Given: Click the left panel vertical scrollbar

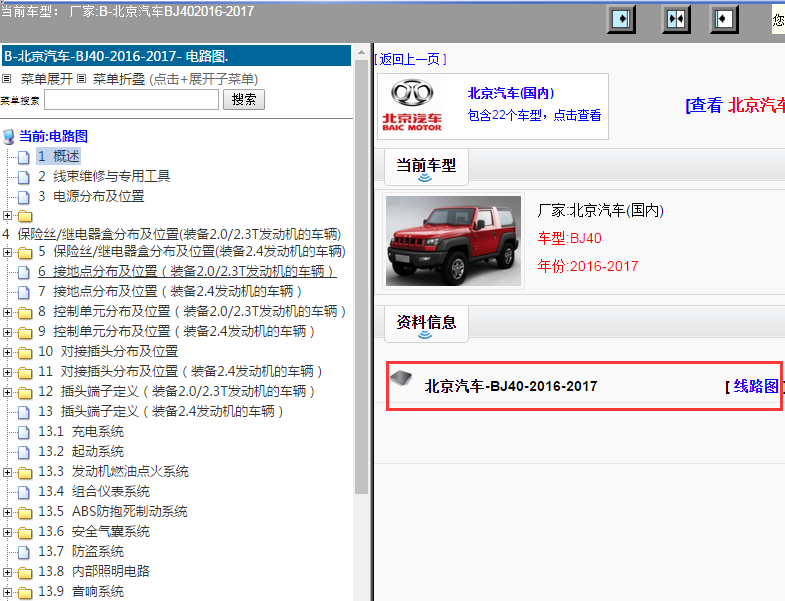Looking at the screenshot, I should click(361, 278).
